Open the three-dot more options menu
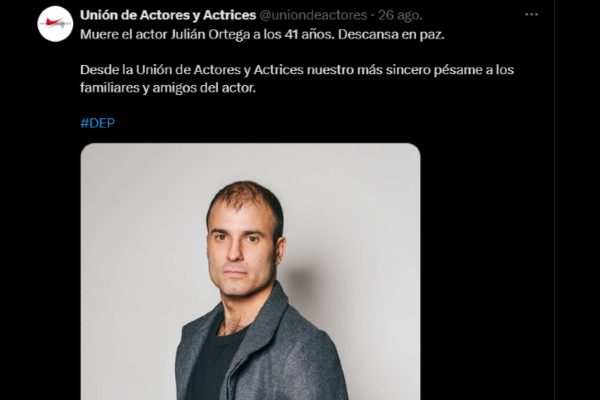 point(532,15)
